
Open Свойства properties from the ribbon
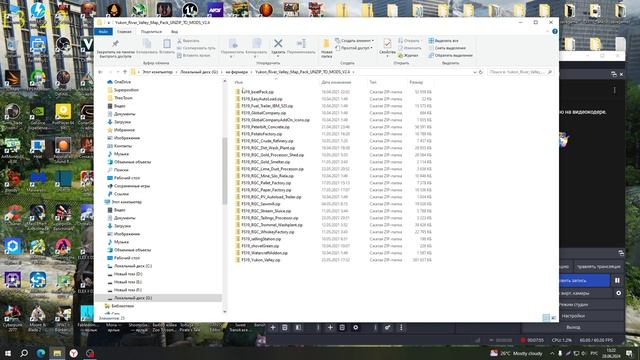point(387,47)
